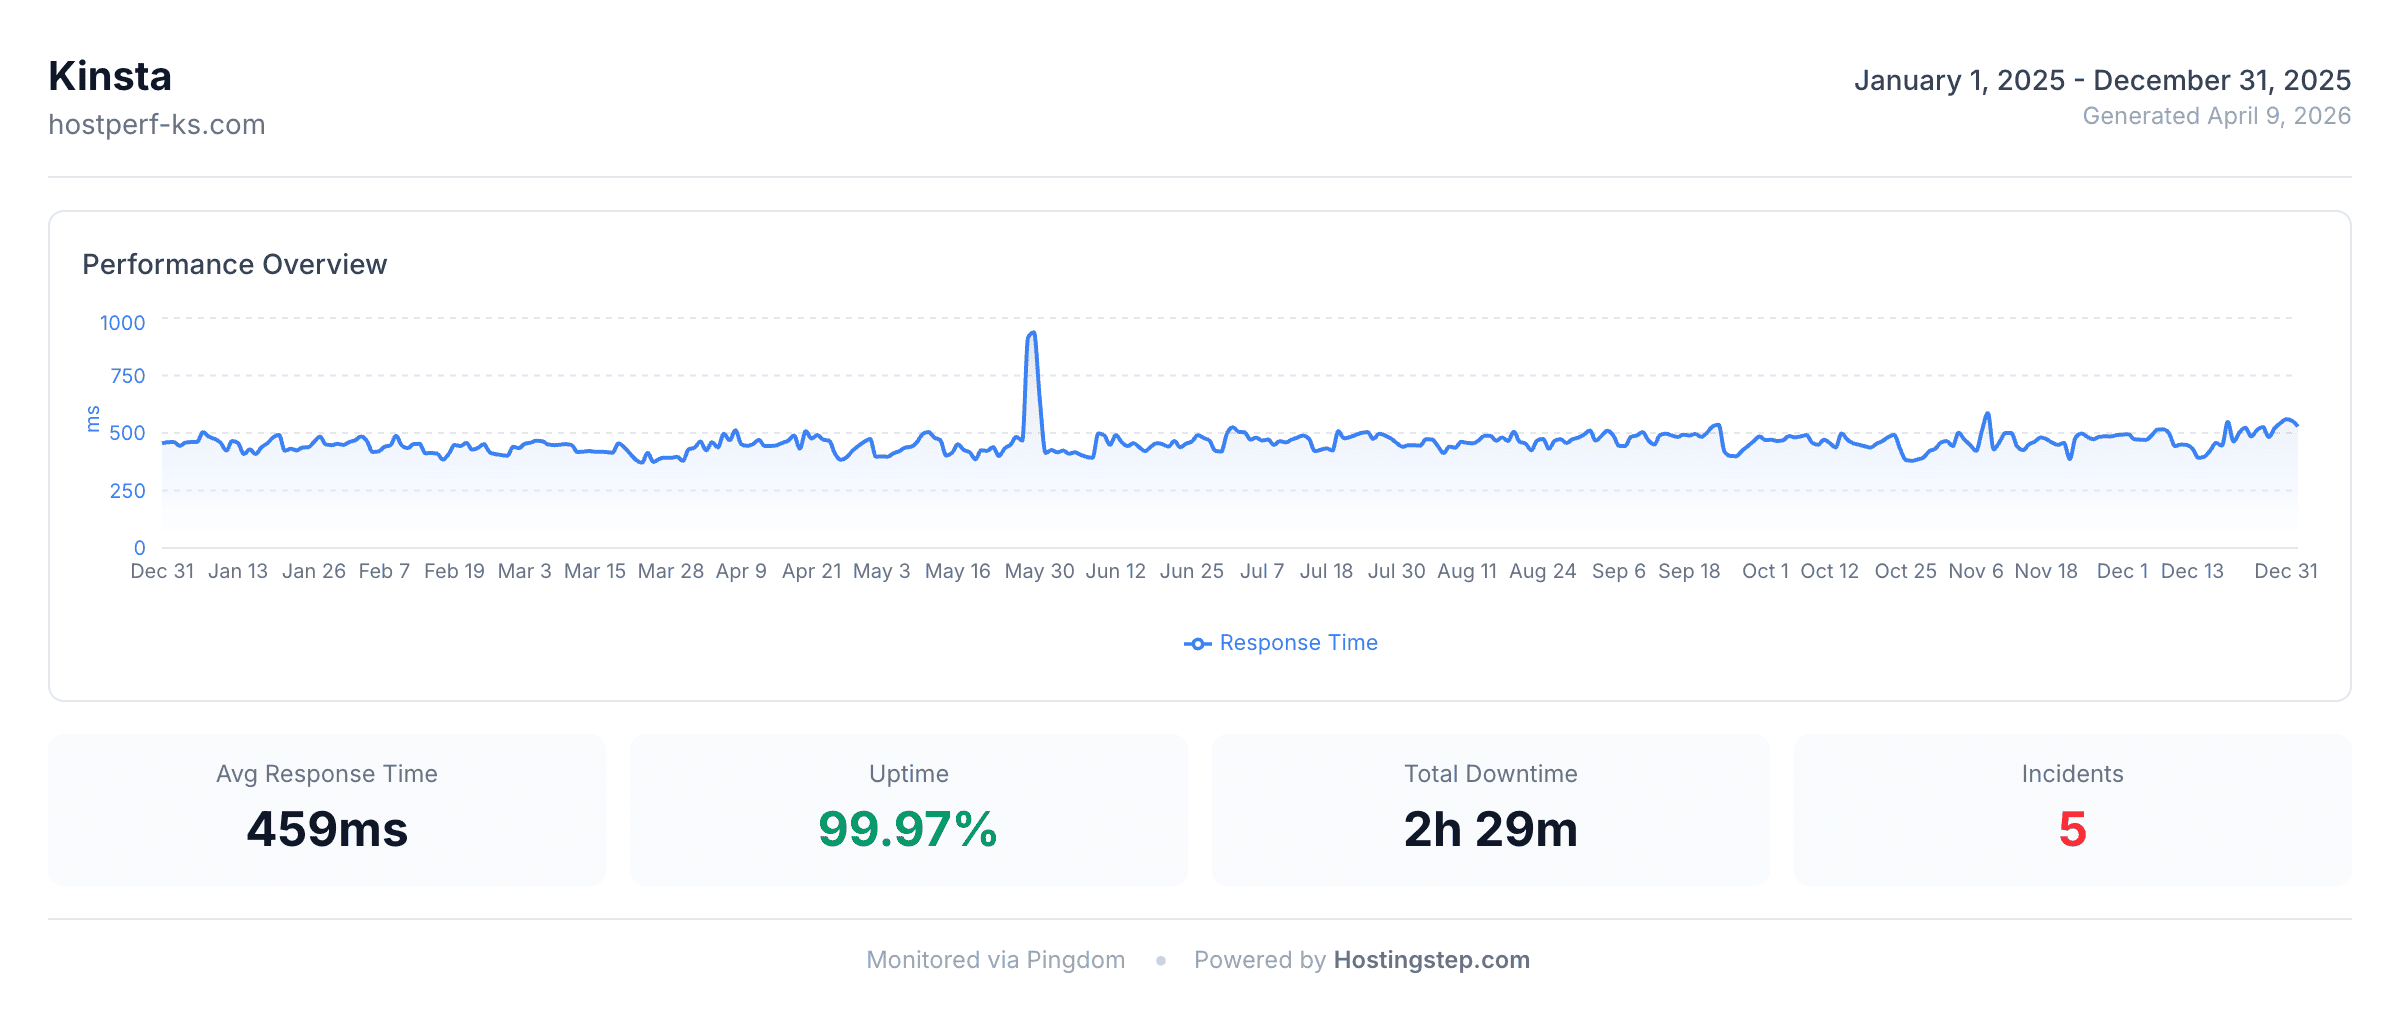Viewport: 2400px width, 1032px height.
Task: Click the Generated April 9, 2026 text
Action: point(2217,116)
